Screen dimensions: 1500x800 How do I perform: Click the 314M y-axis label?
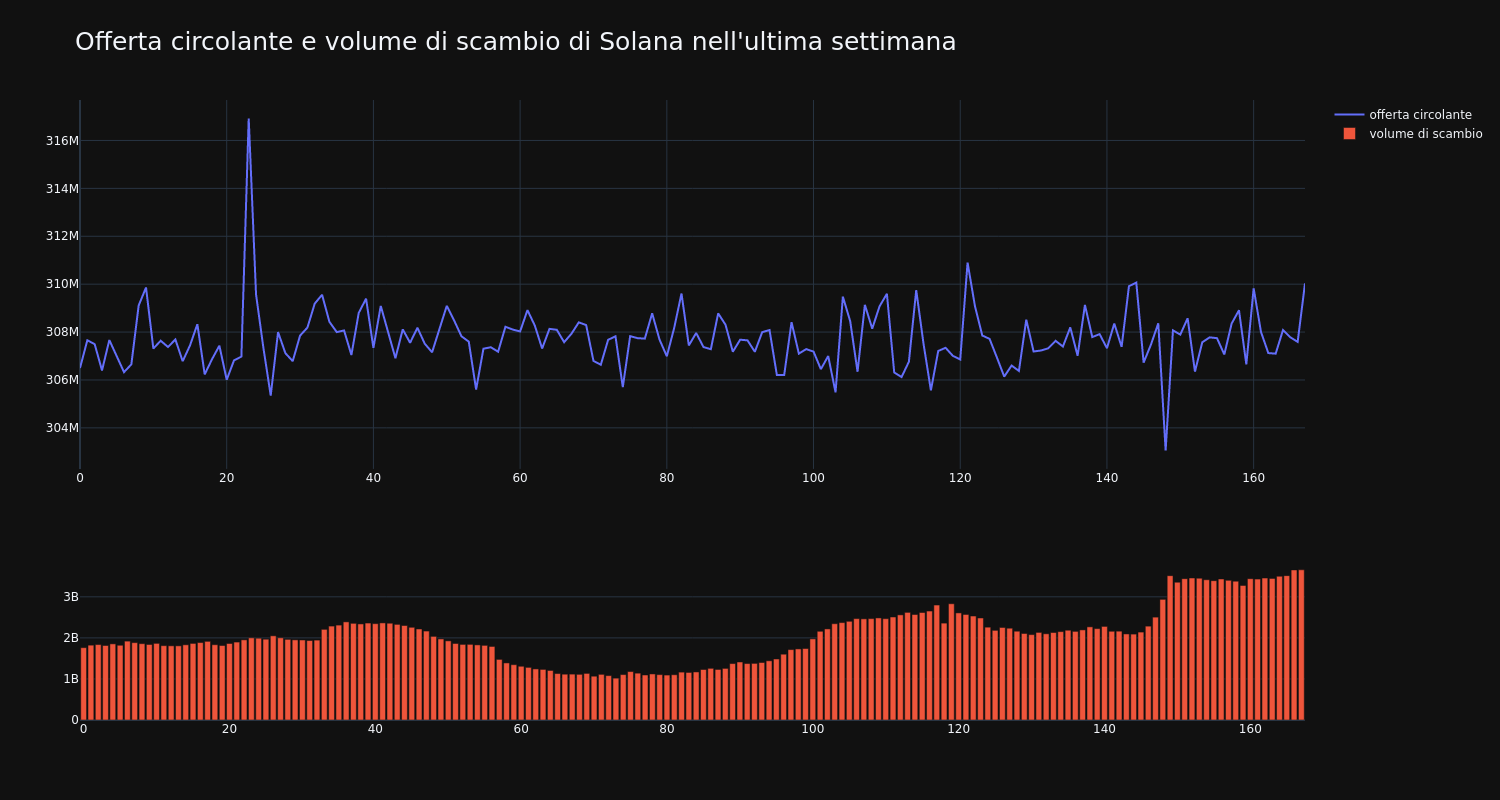[x=62, y=189]
